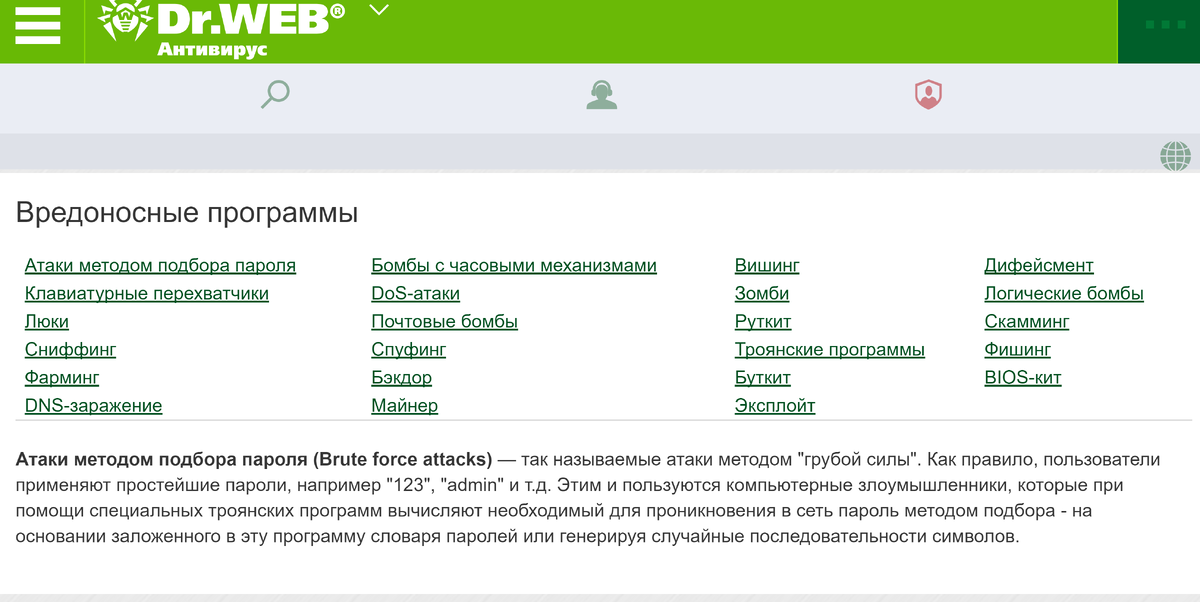Open the "BIOS-кит" entry
The image size is (1200, 602).
click(1021, 377)
